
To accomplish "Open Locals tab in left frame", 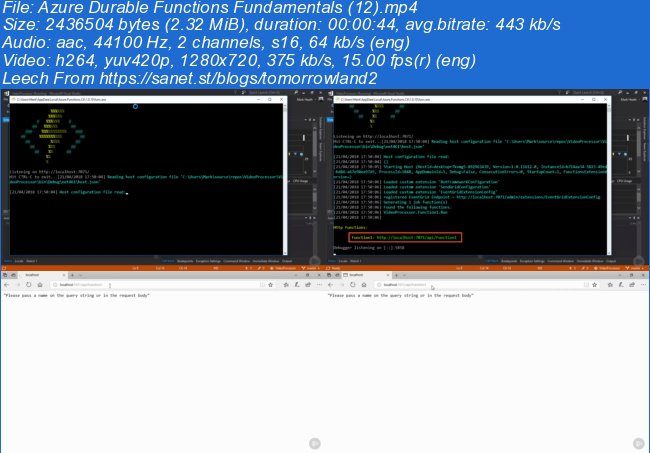I will click(19, 261).
